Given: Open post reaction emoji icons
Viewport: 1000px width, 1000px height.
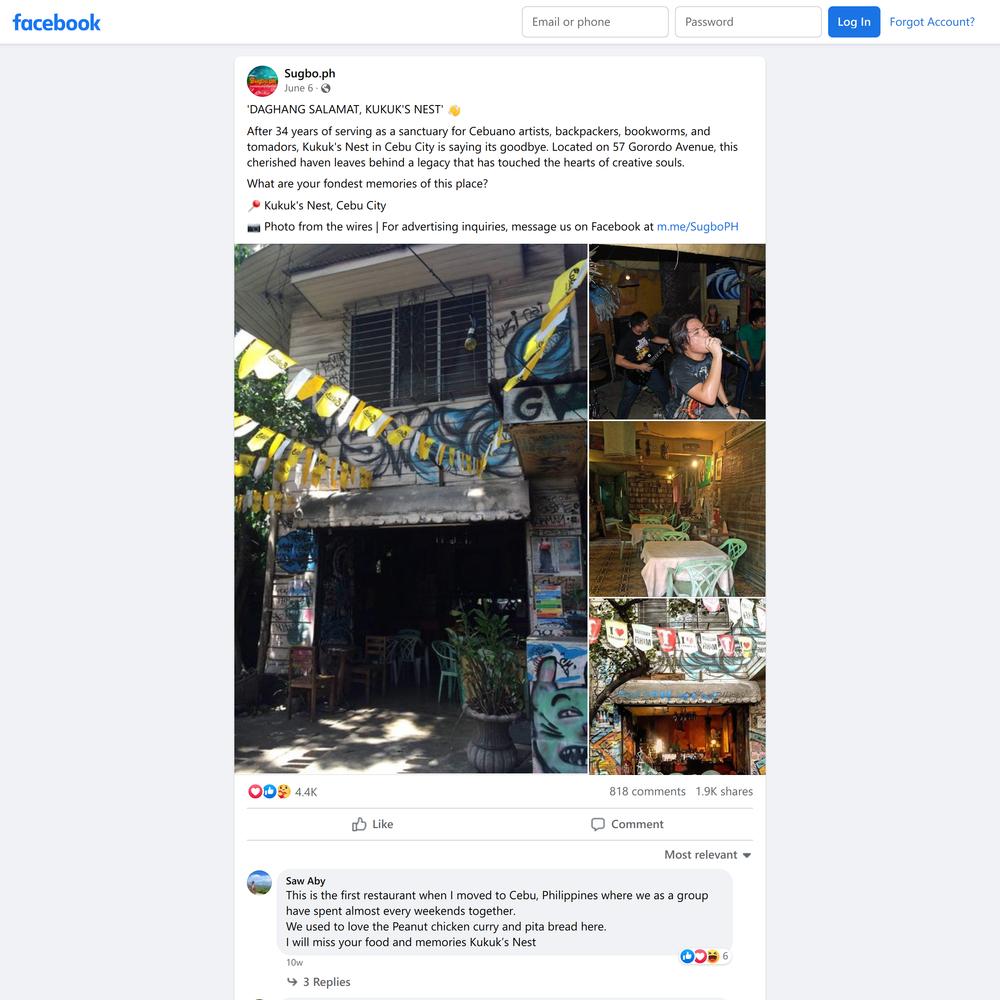Looking at the screenshot, I should [x=269, y=791].
